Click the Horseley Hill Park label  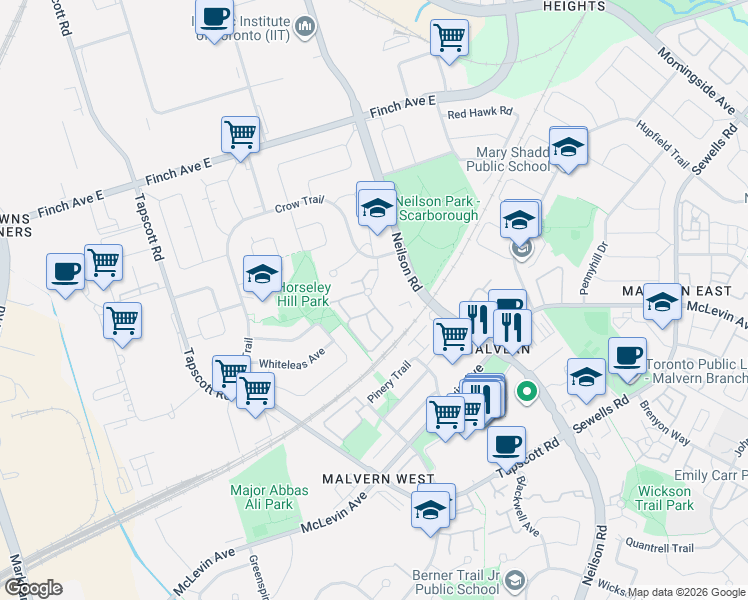coord(304,294)
